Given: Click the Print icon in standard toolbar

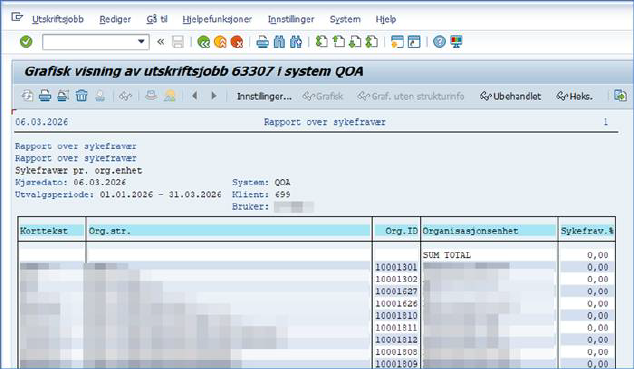Looking at the screenshot, I should (262, 42).
